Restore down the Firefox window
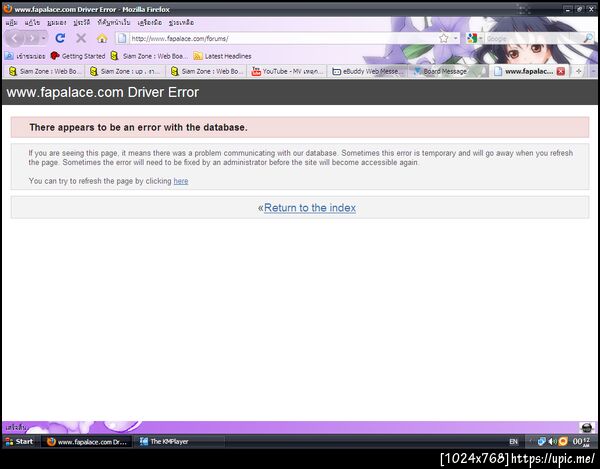The image size is (600, 469). pyautogui.click(x=580, y=9)
